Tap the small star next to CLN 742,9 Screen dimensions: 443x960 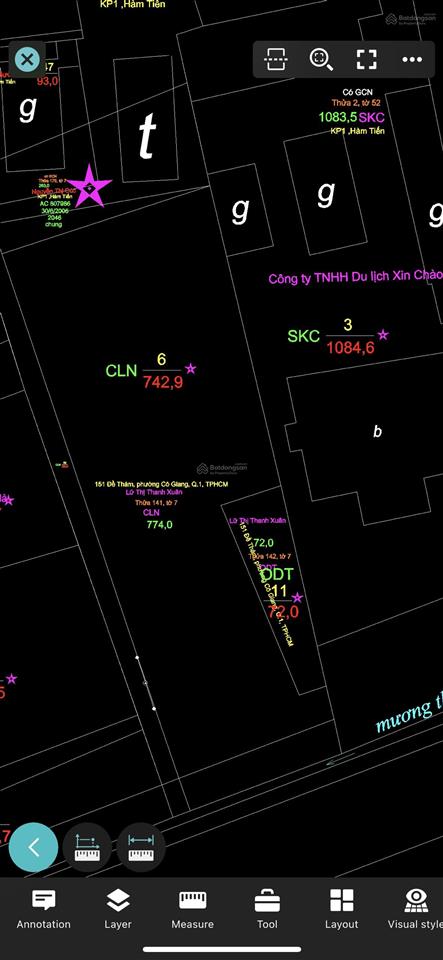tap(191, 369)
